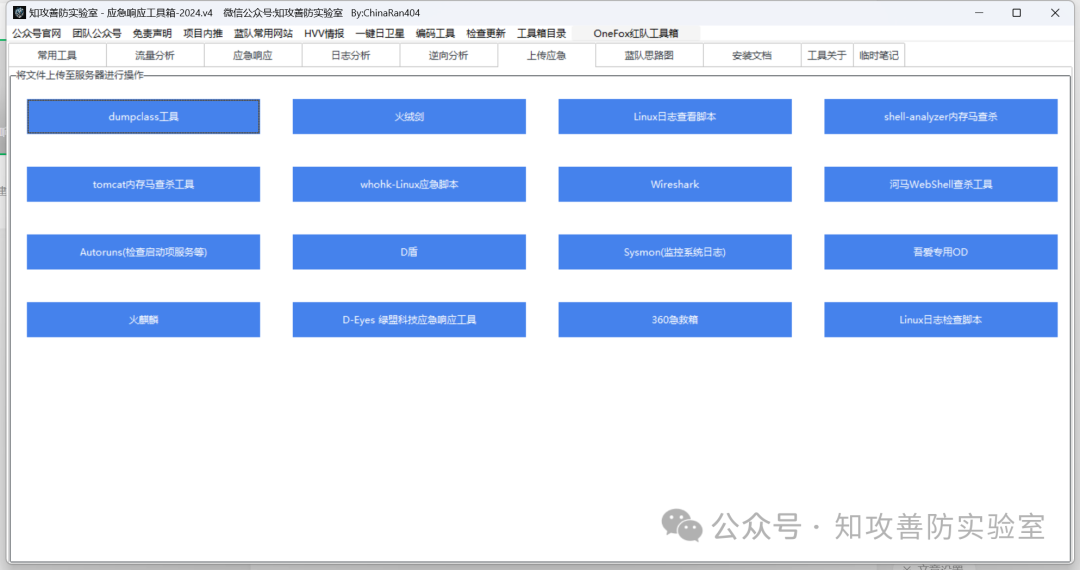Open the 蓝队思路图 tab
The image size is (1080, 570).
coord(649,55)
